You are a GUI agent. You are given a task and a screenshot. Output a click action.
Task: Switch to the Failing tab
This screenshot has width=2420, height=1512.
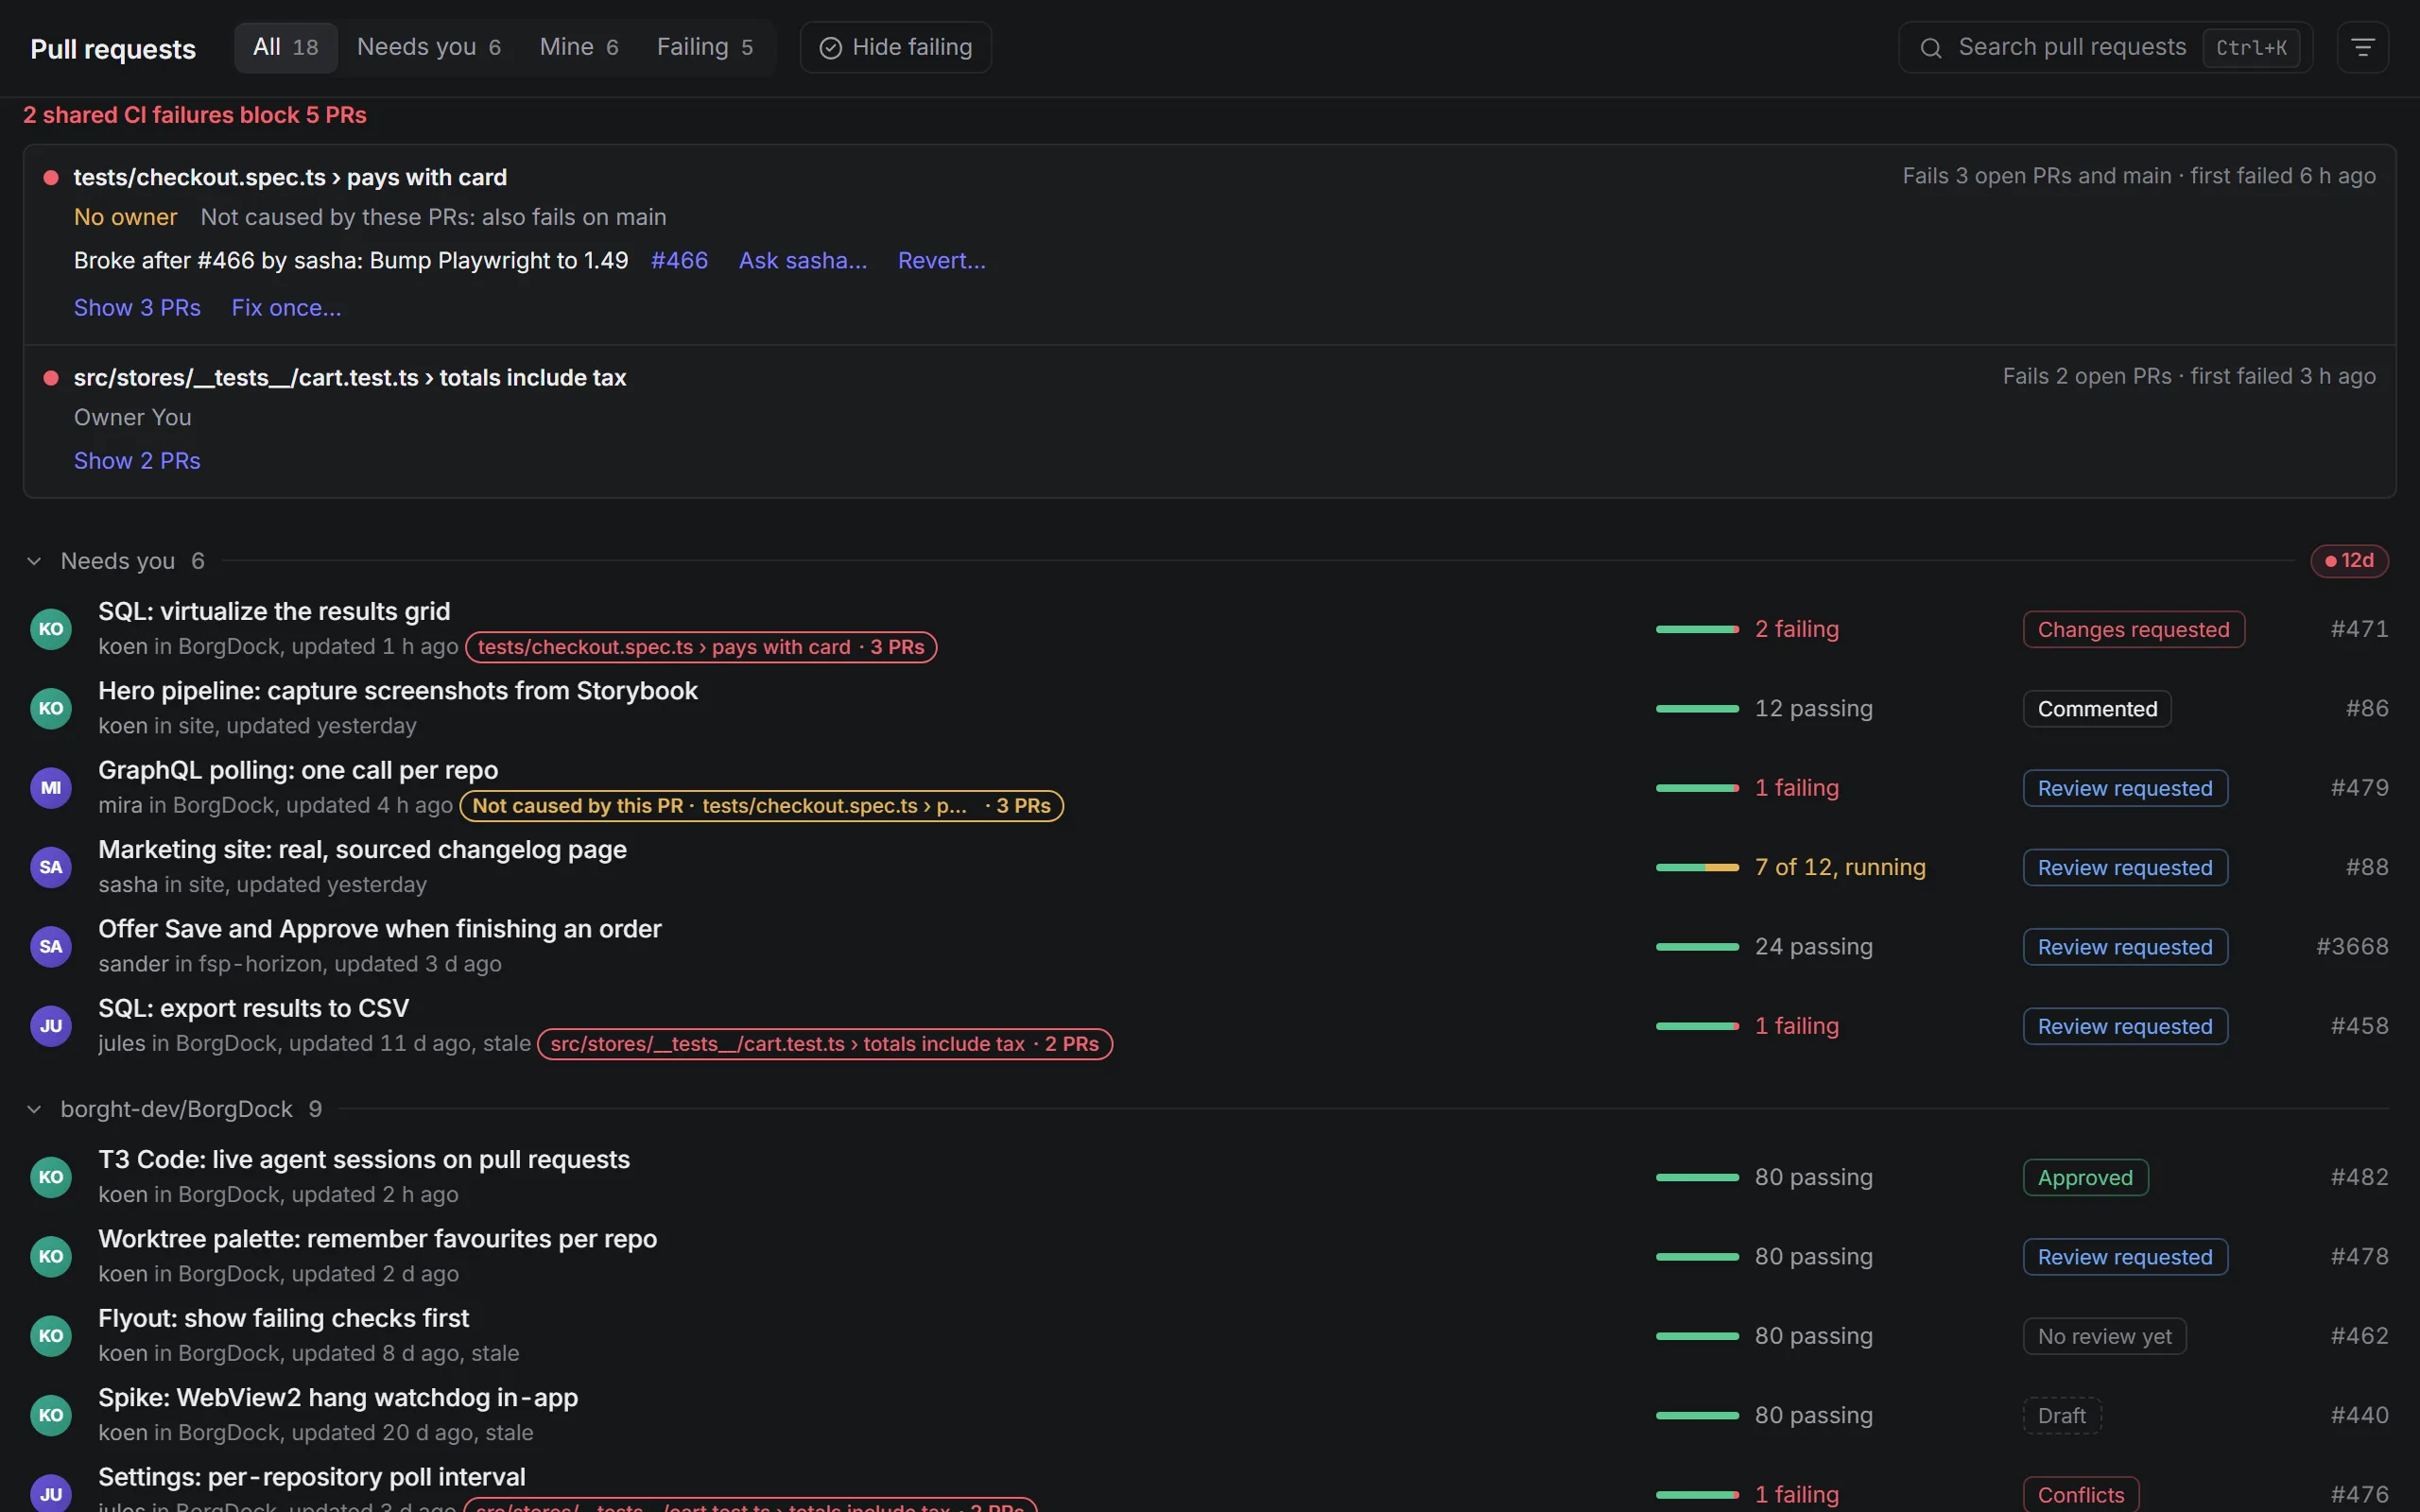[x=705, y=47]
